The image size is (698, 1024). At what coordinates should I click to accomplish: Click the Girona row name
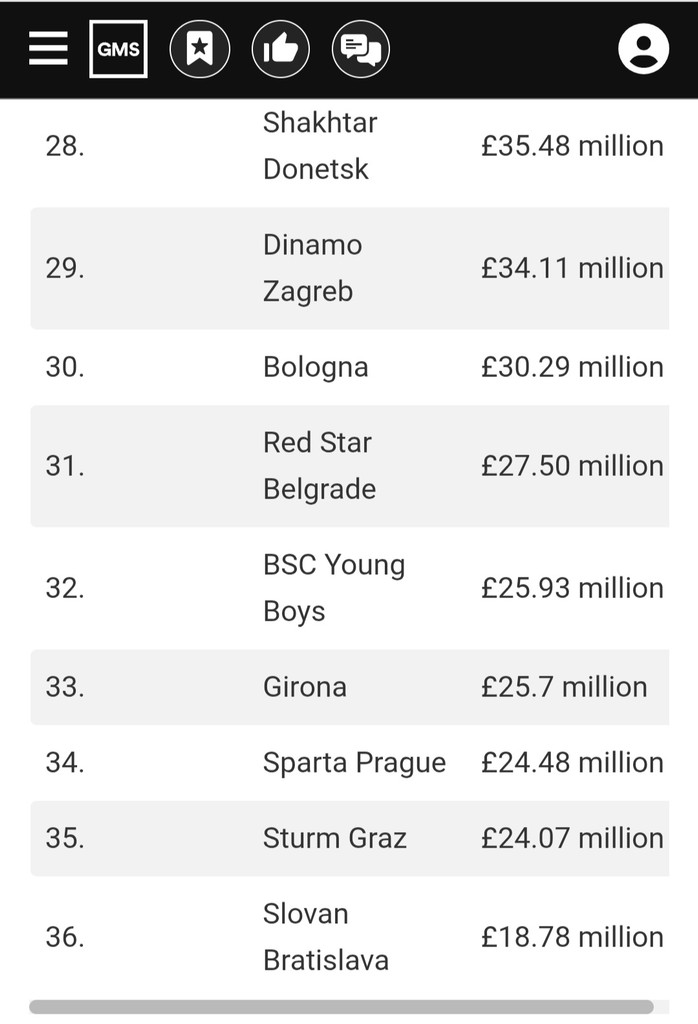305,687
